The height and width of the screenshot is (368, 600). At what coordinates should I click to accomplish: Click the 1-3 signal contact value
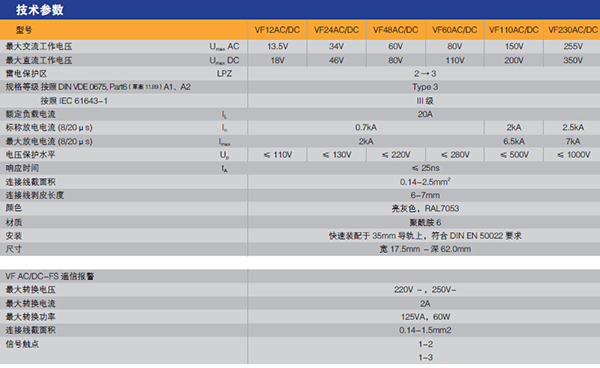click(x=425, y=357)
